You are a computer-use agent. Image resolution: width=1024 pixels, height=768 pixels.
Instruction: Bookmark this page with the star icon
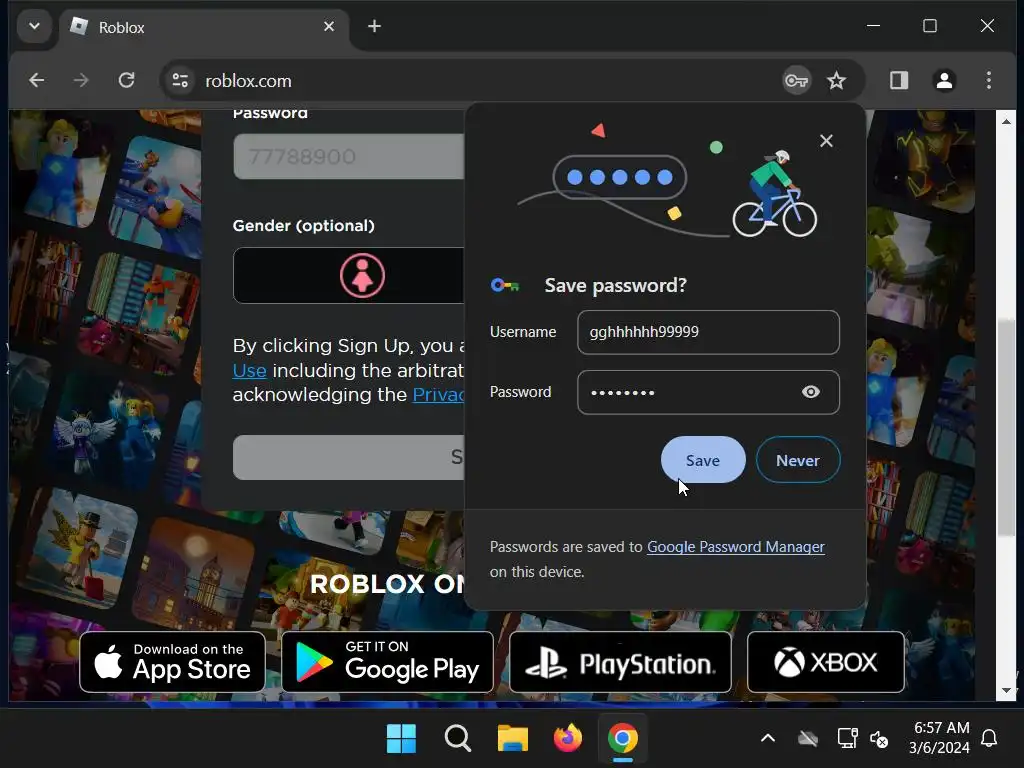click(x=836, y=81)
